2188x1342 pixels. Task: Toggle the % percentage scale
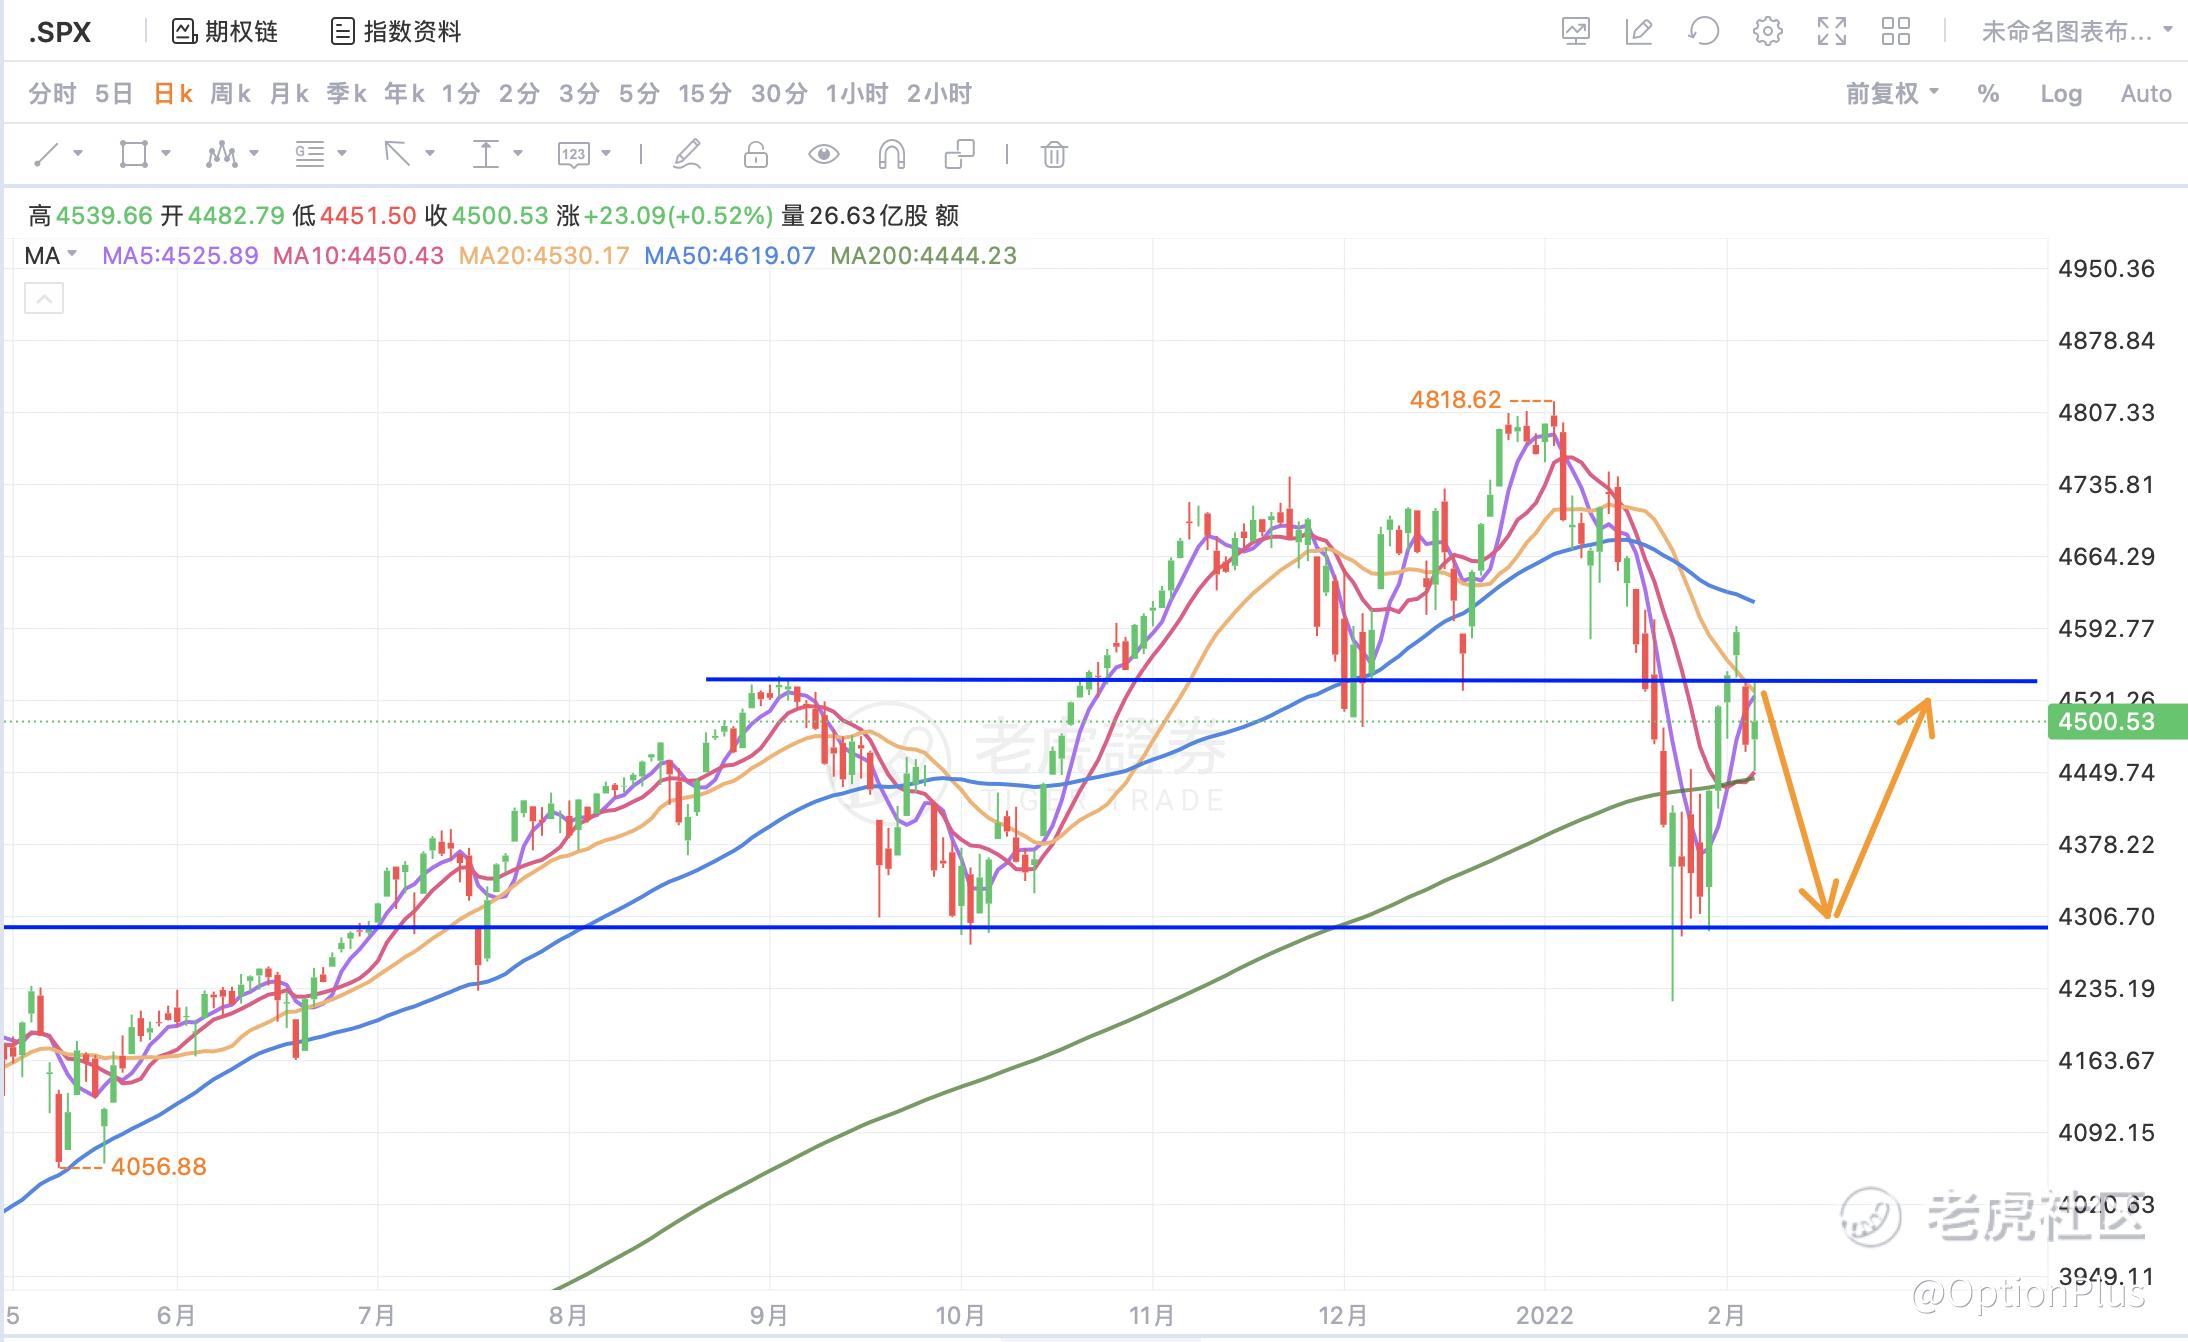1988,94
